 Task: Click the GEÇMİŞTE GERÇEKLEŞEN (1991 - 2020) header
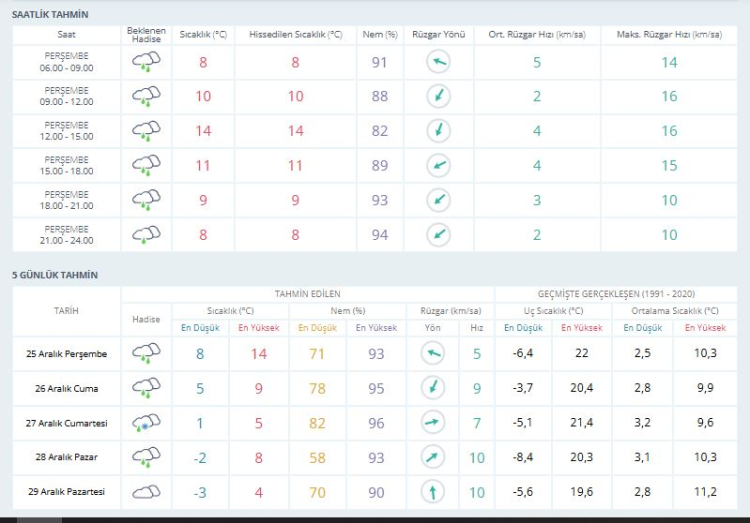(x=616, y=294)
